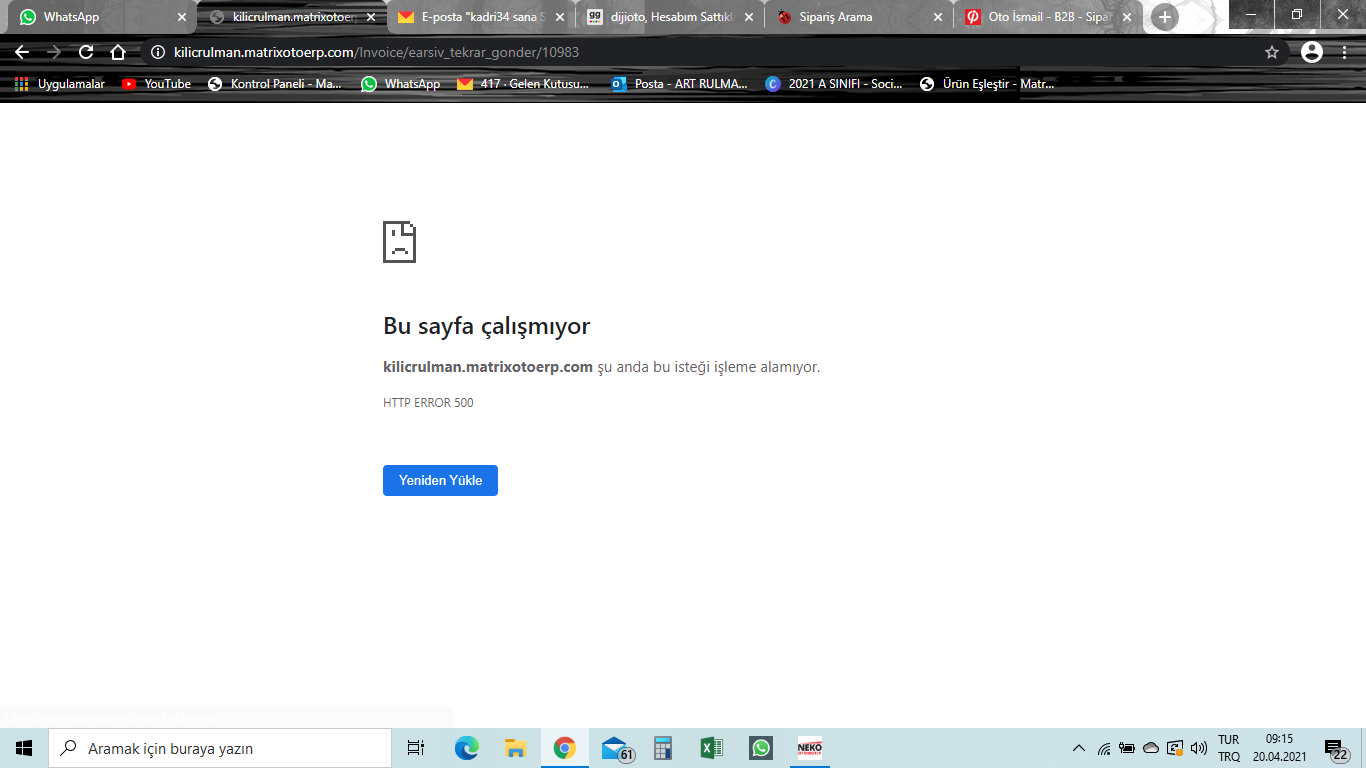The image size is (1366, 768).
Task: Open Excel from the taskbar
Action: [x=711, y=748]
